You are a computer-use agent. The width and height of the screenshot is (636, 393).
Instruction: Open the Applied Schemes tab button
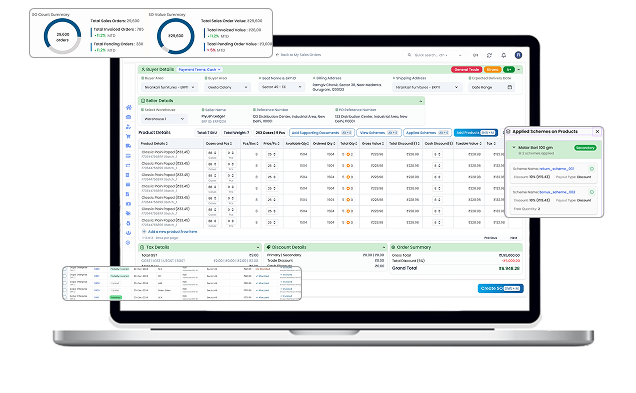pos(428,133)
